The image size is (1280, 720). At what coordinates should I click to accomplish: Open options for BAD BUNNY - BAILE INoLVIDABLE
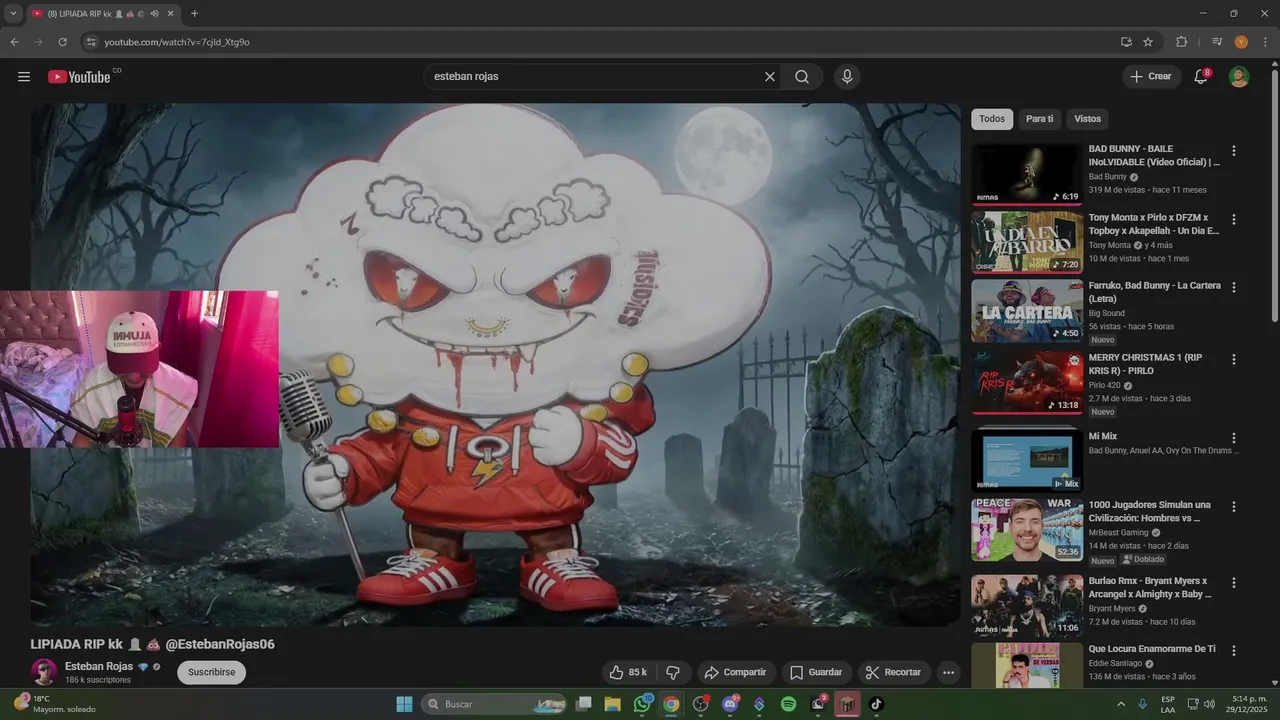pyautogui.click(x=1233, y=151)
